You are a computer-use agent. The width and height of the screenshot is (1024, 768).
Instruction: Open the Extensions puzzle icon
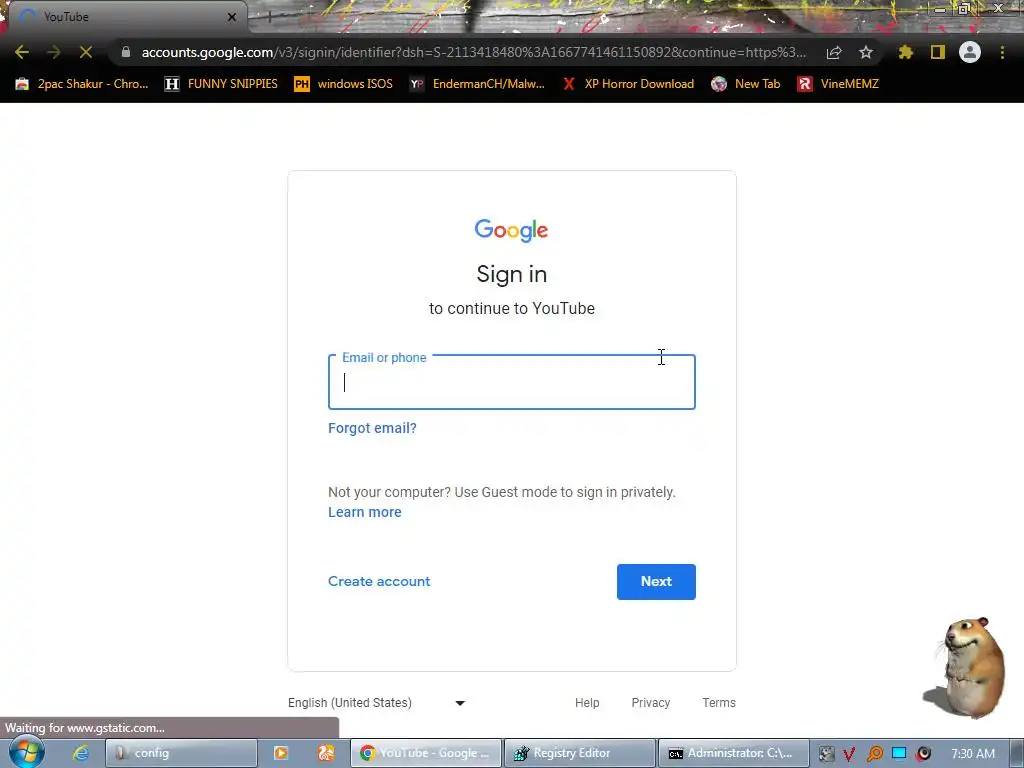pyautogui.click(x=906, y=52)
